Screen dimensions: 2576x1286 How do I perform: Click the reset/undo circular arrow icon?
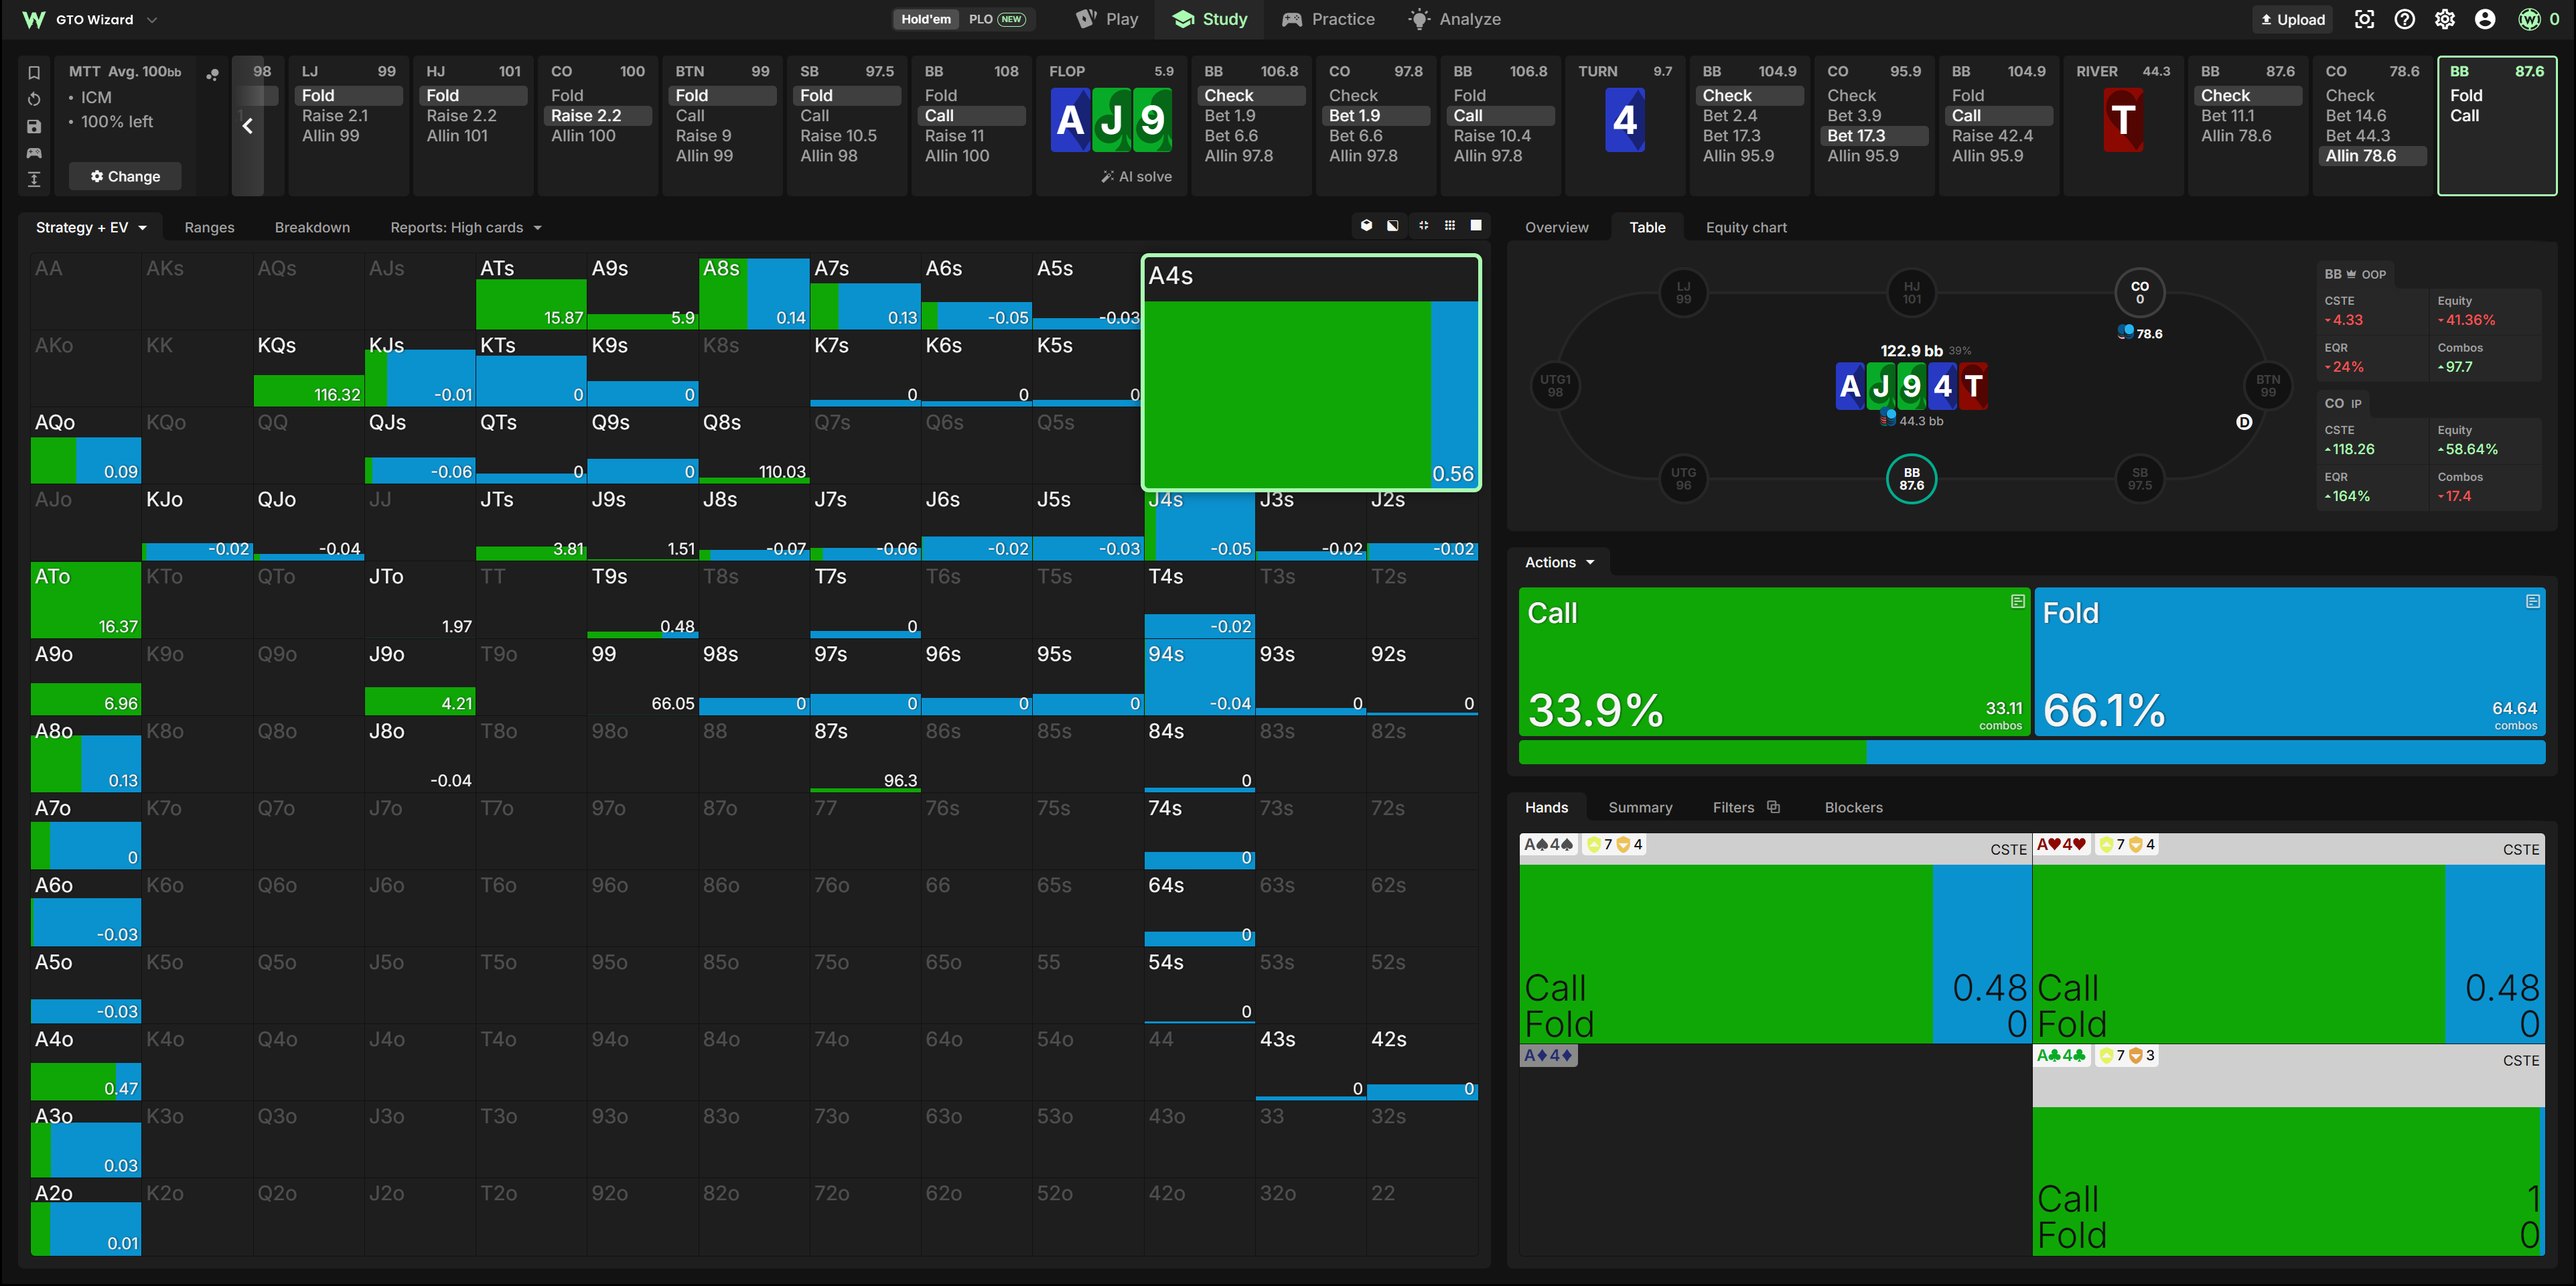[x=34, y=99]
